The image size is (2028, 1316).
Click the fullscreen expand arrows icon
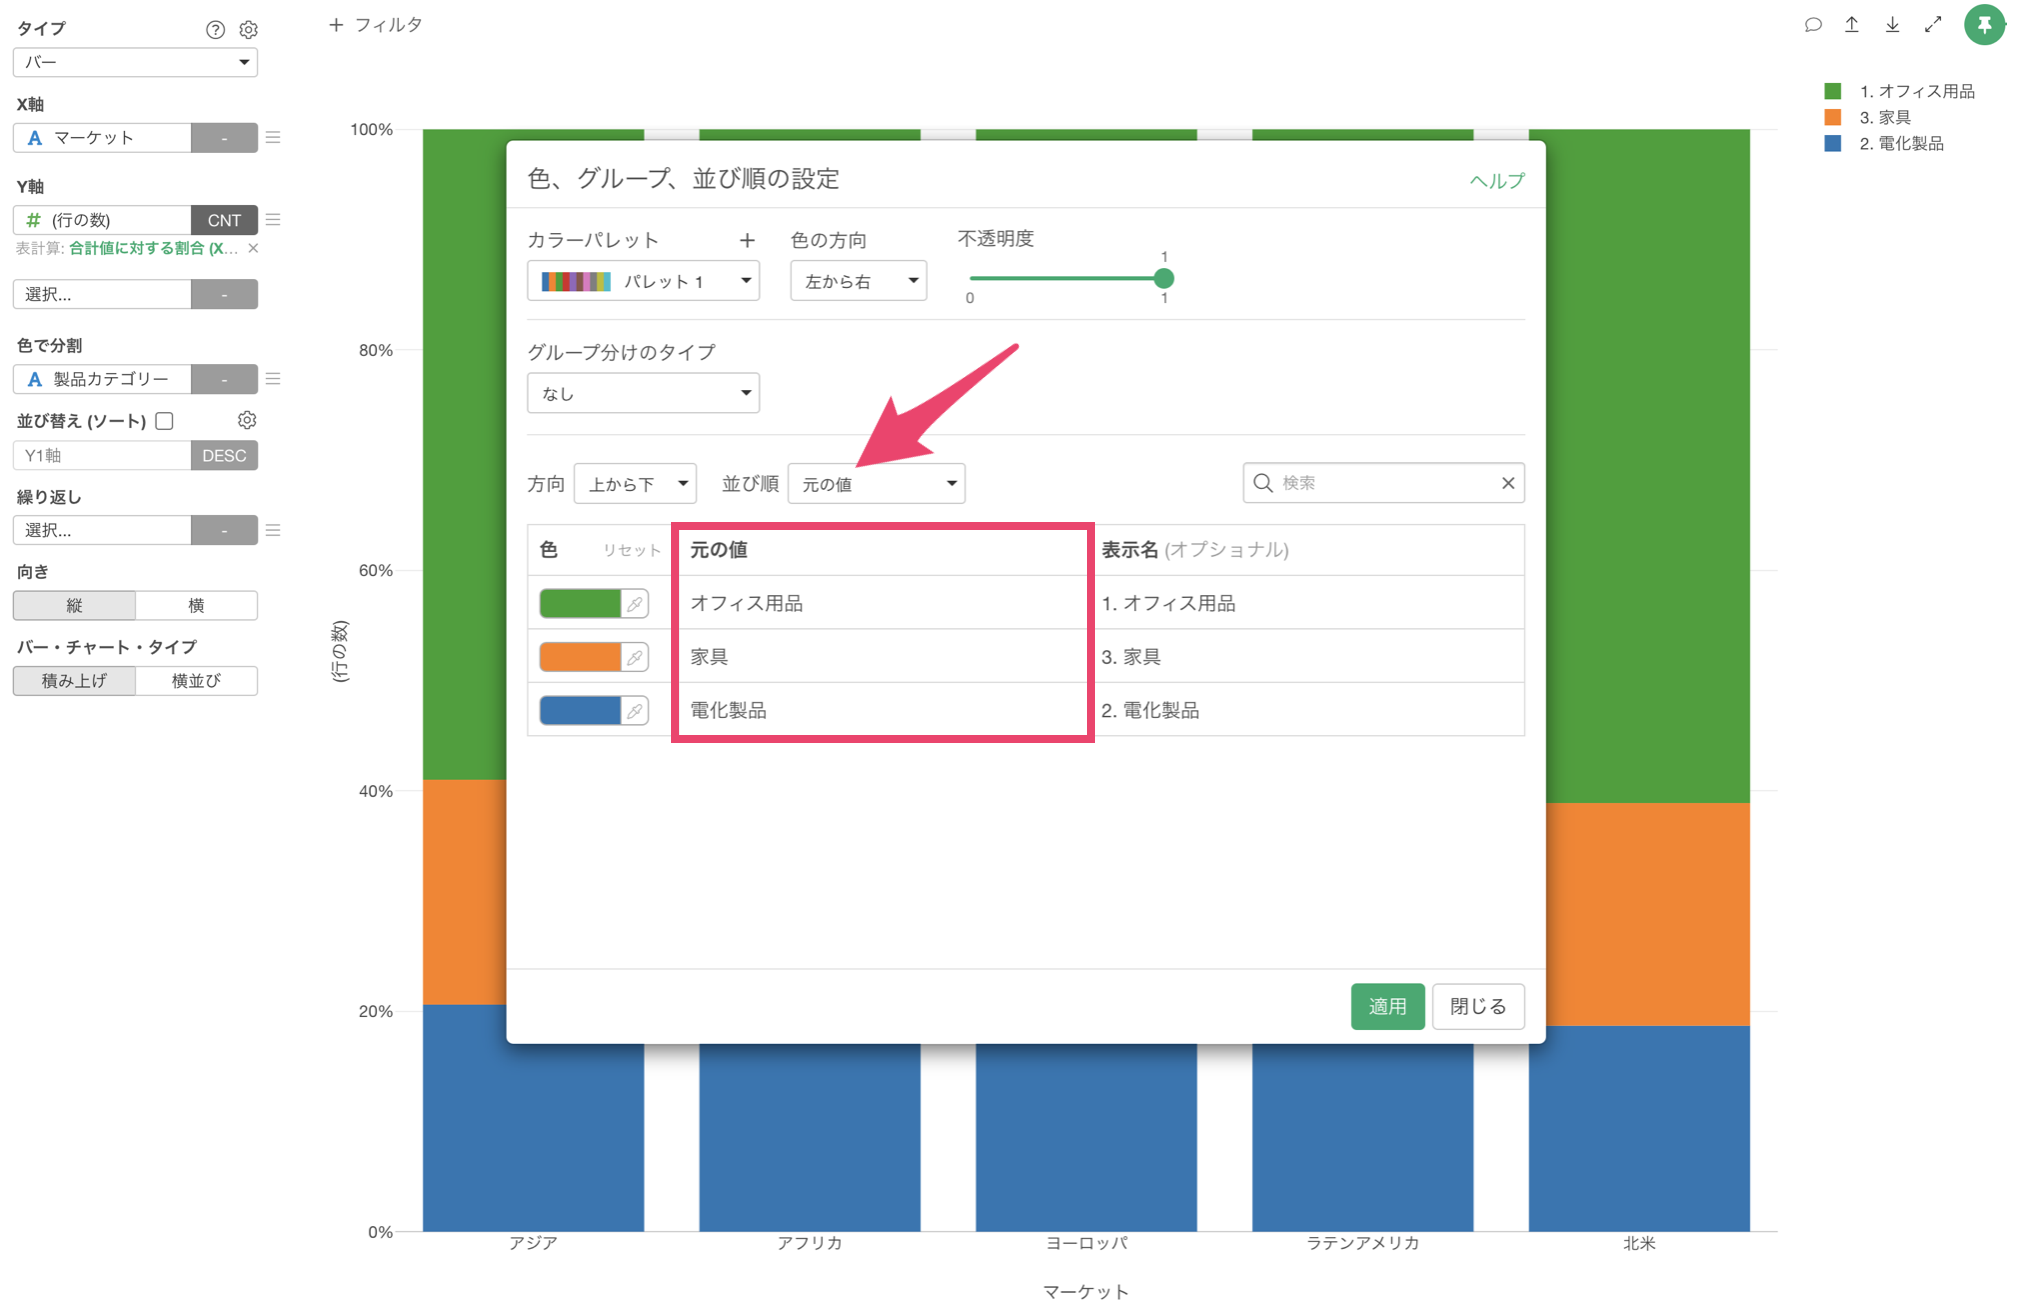point(1932,24)
